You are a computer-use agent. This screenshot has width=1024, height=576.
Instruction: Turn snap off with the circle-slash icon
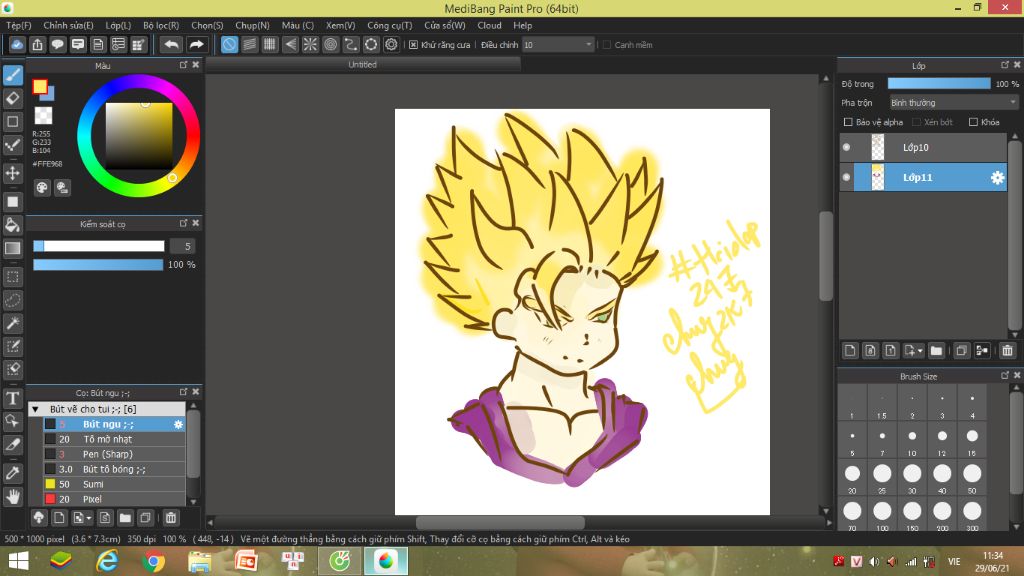[229, 44]
